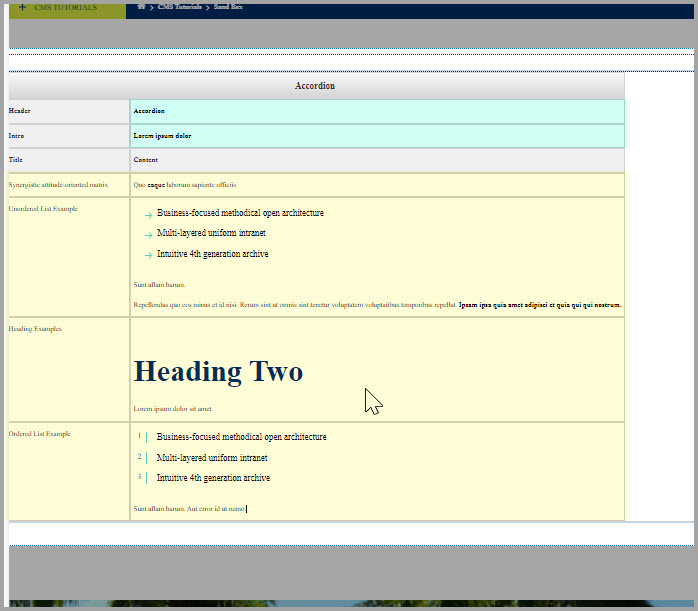The image size is (698, 611).
Task: Click the Header row label
Action: [x=20, y=111]
